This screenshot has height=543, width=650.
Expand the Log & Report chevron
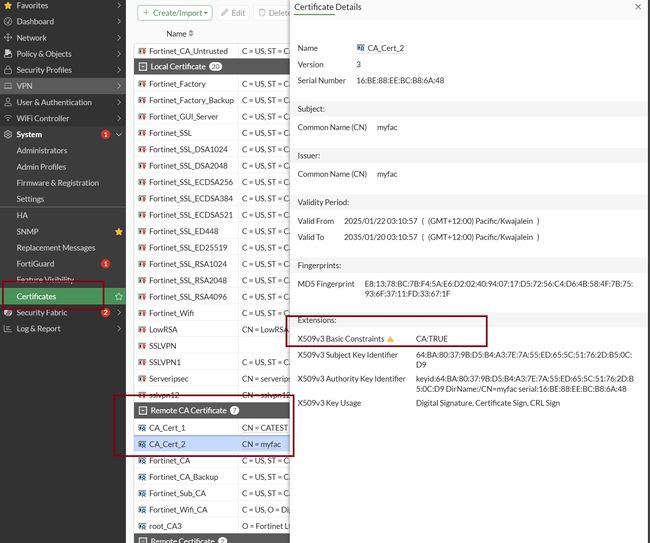click(x=119, y=329)
